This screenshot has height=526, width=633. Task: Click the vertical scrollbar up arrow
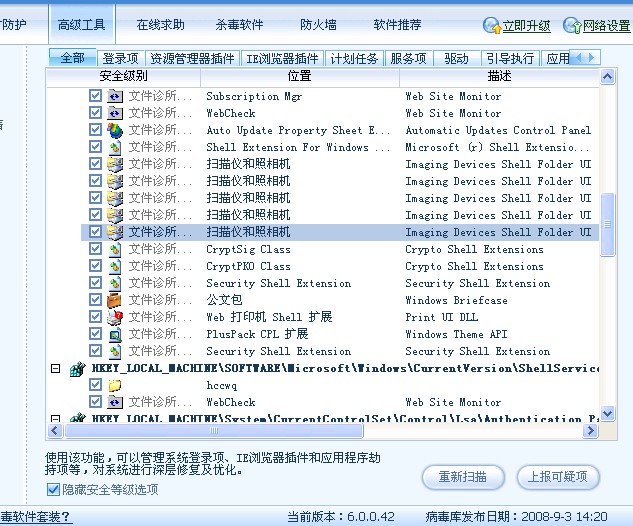click(608, 77)
